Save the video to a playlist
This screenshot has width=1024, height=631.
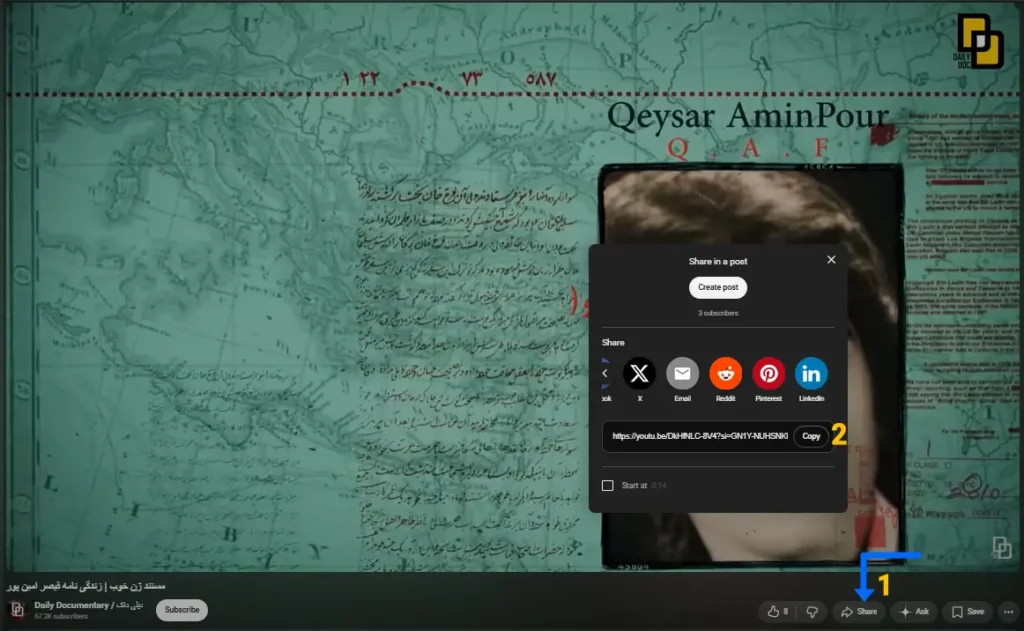coord(968,612)
